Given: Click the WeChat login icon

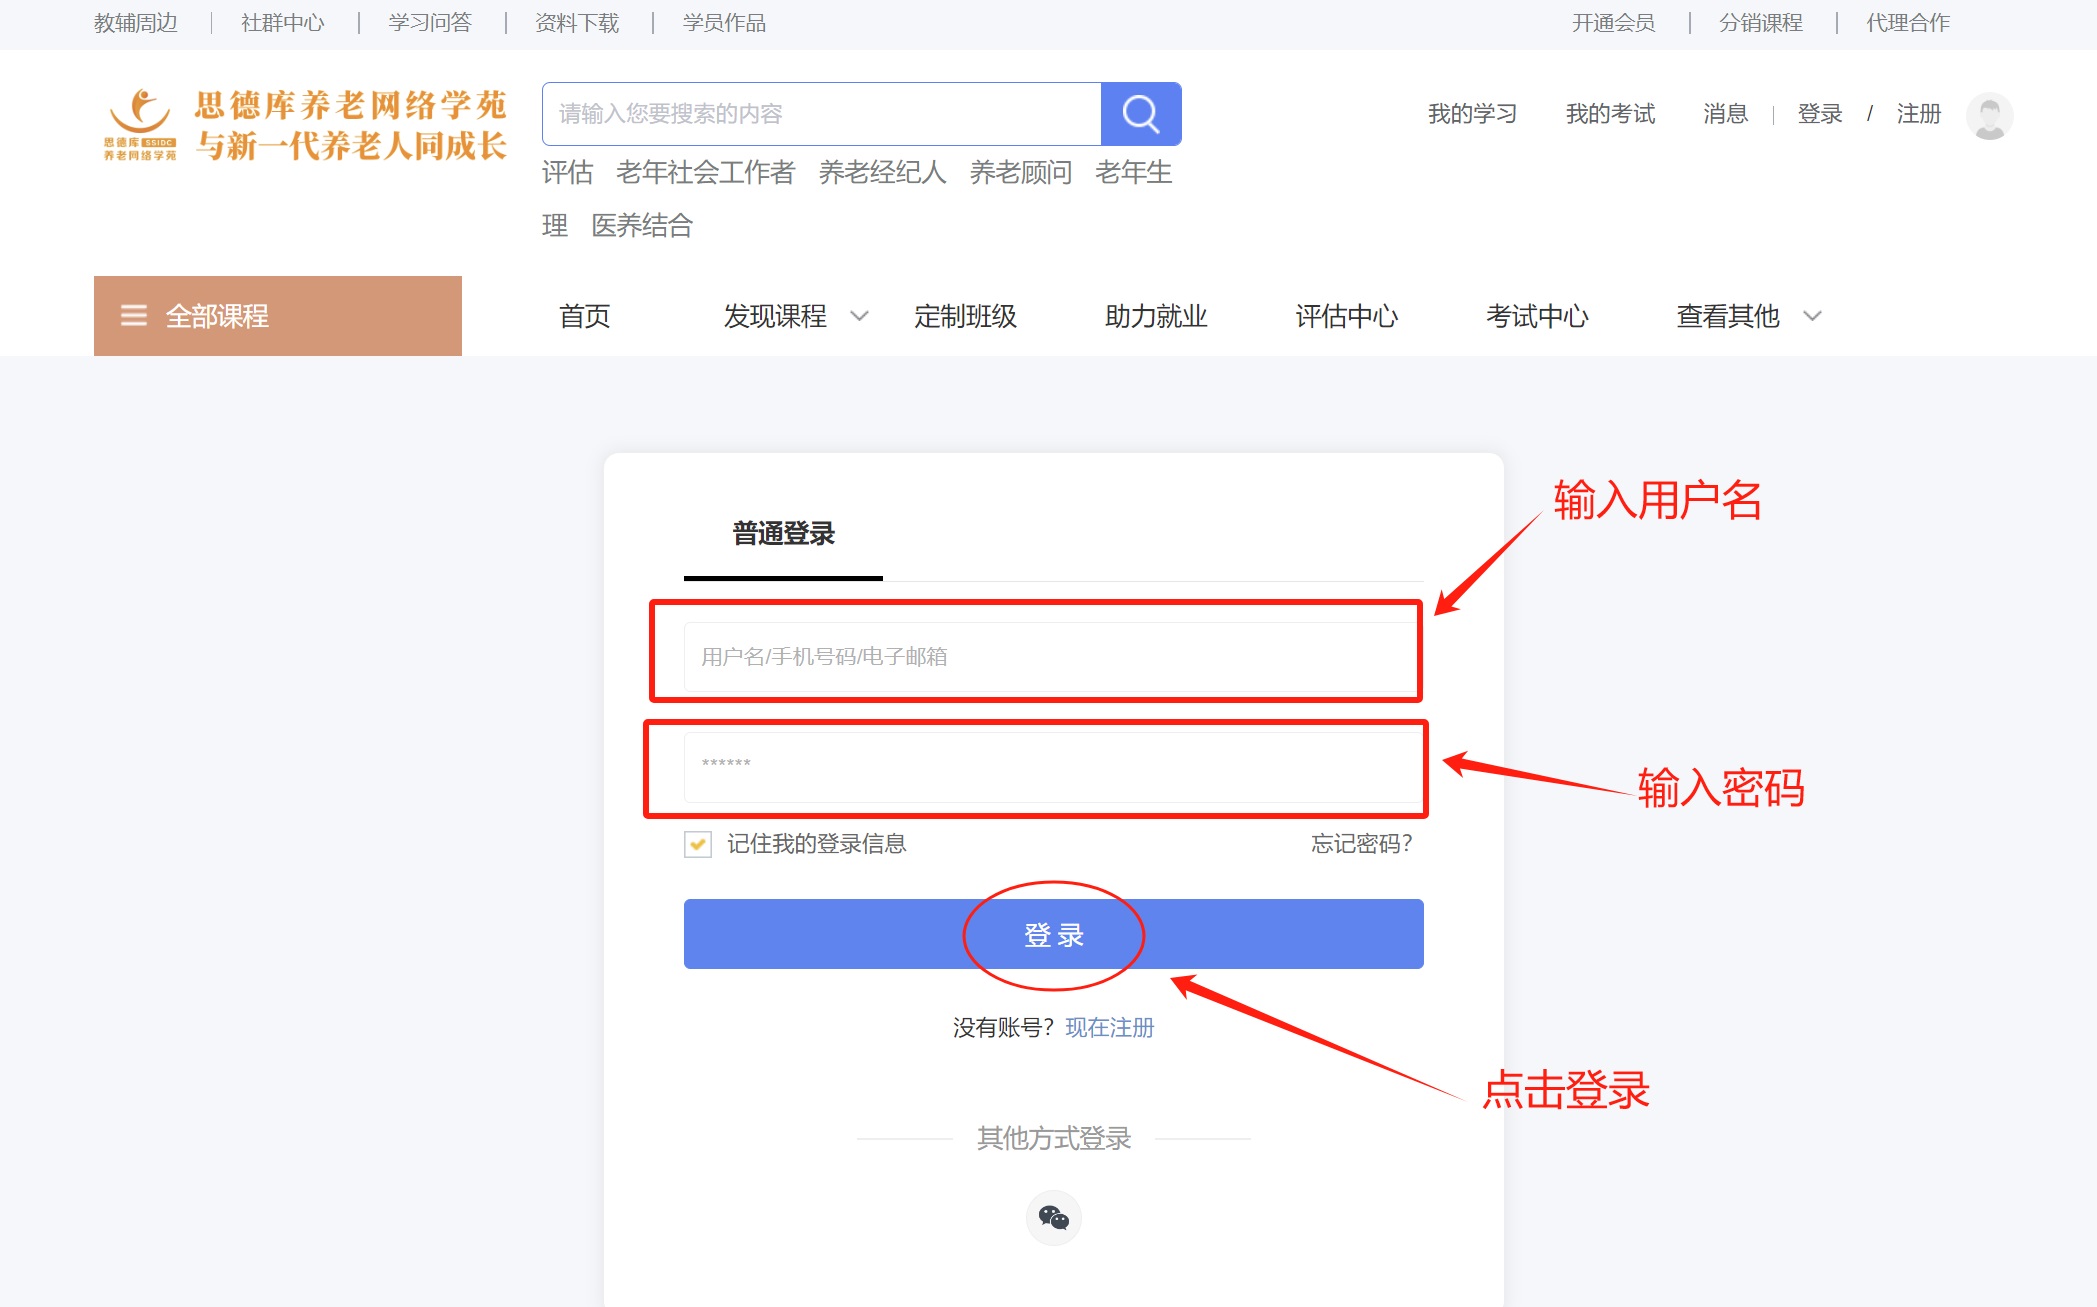Looking at the screenshot, I should [1053, 1217].
